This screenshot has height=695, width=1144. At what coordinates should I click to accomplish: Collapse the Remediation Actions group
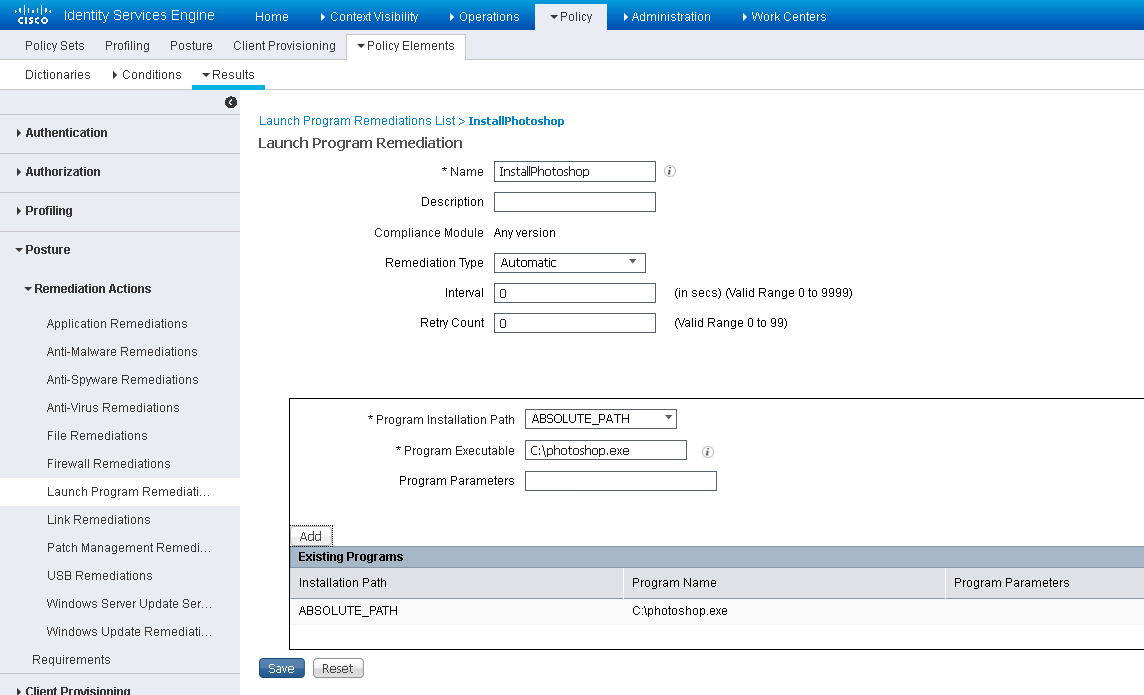88,289
